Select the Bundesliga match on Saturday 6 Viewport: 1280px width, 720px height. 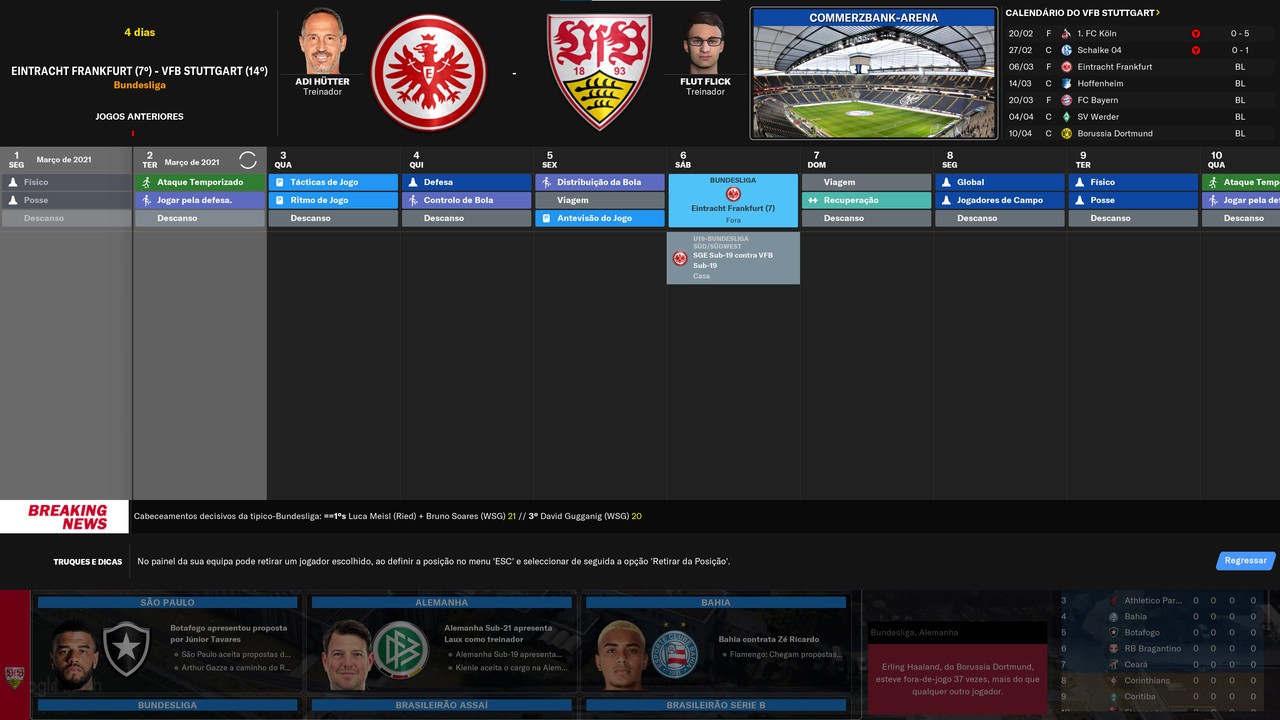pyautogui.click(x=733, y=201)
